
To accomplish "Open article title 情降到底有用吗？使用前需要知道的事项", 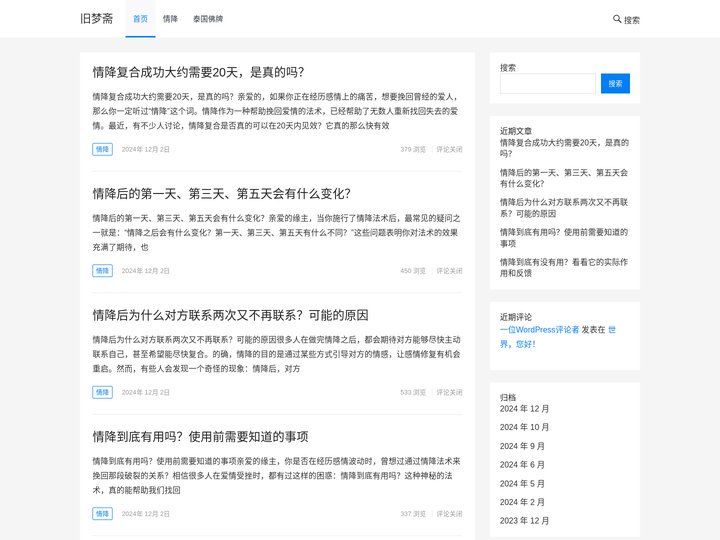I will [x=200, y=437].
